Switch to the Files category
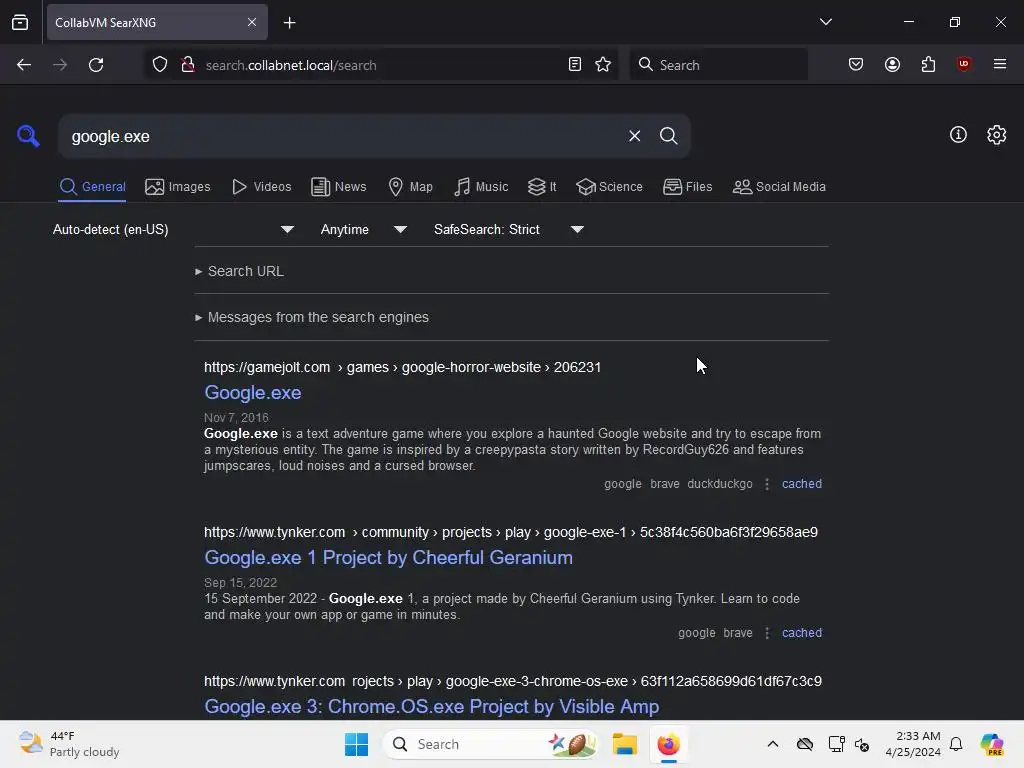The image size is (1024, 768). pos(687,187)
